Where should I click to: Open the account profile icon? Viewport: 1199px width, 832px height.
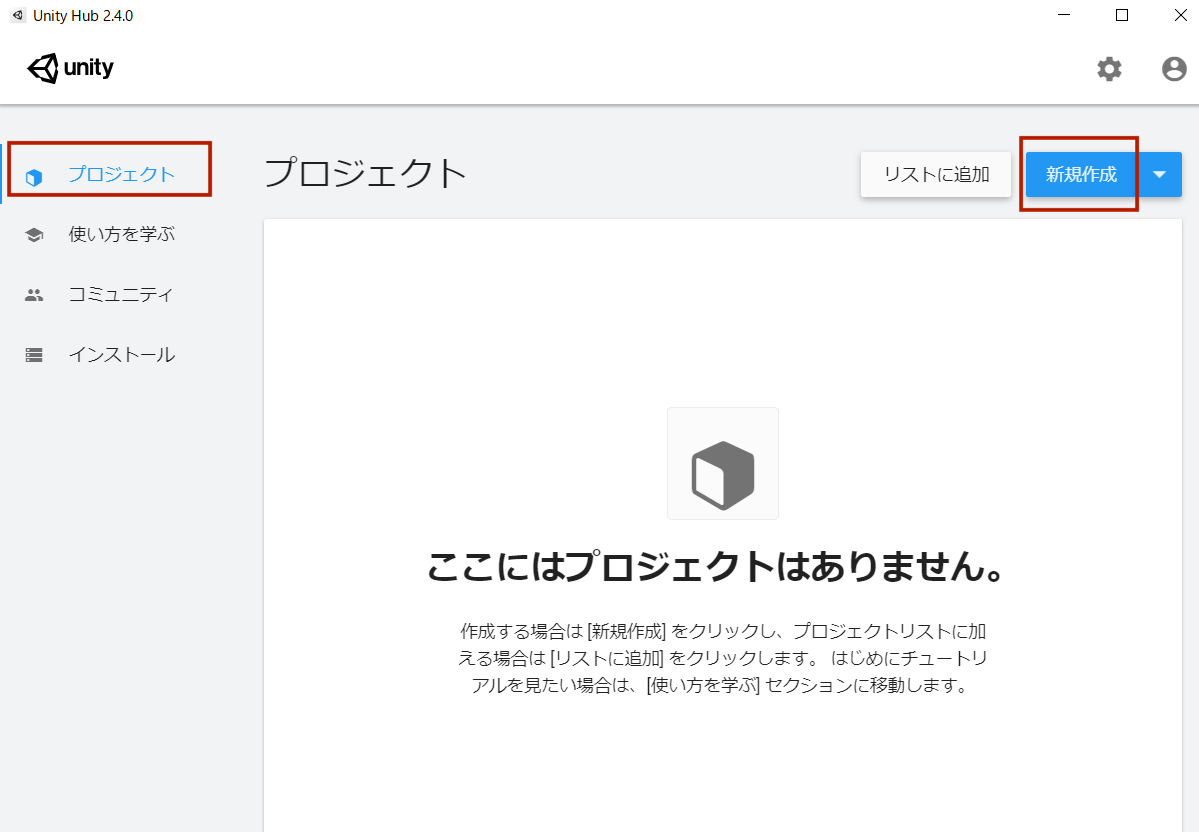click(x=1173, y=69)
